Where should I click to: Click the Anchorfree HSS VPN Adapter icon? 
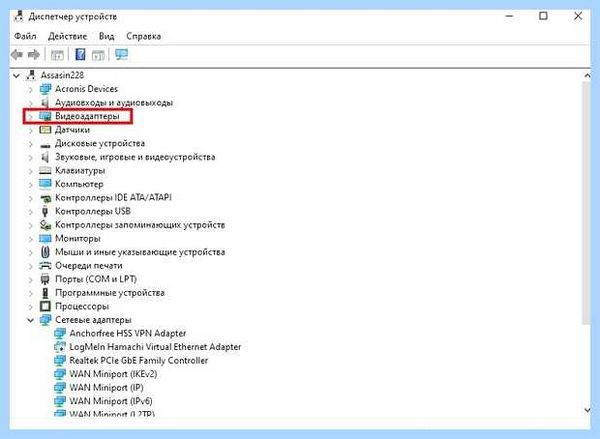tap(60, 333)
